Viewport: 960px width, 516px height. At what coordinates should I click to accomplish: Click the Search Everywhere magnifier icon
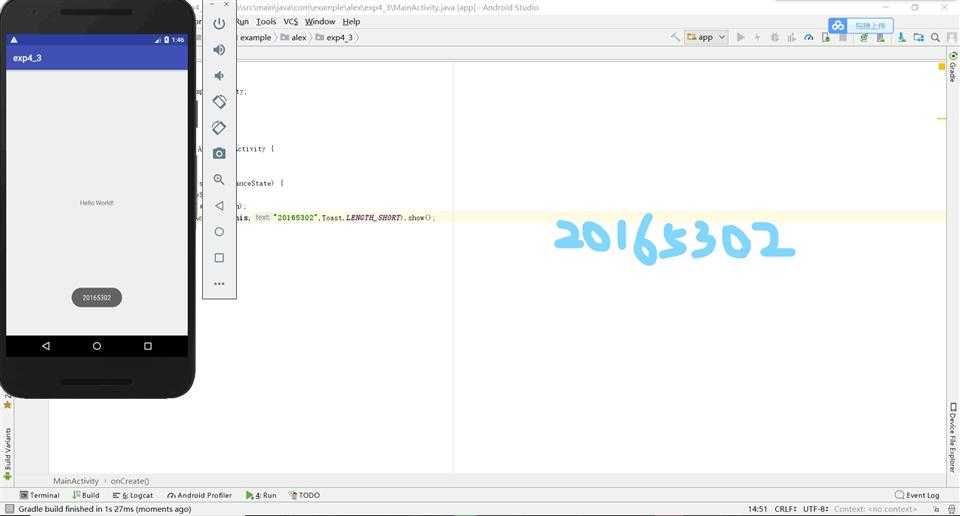pyautogui.click(x=936, y=37)
